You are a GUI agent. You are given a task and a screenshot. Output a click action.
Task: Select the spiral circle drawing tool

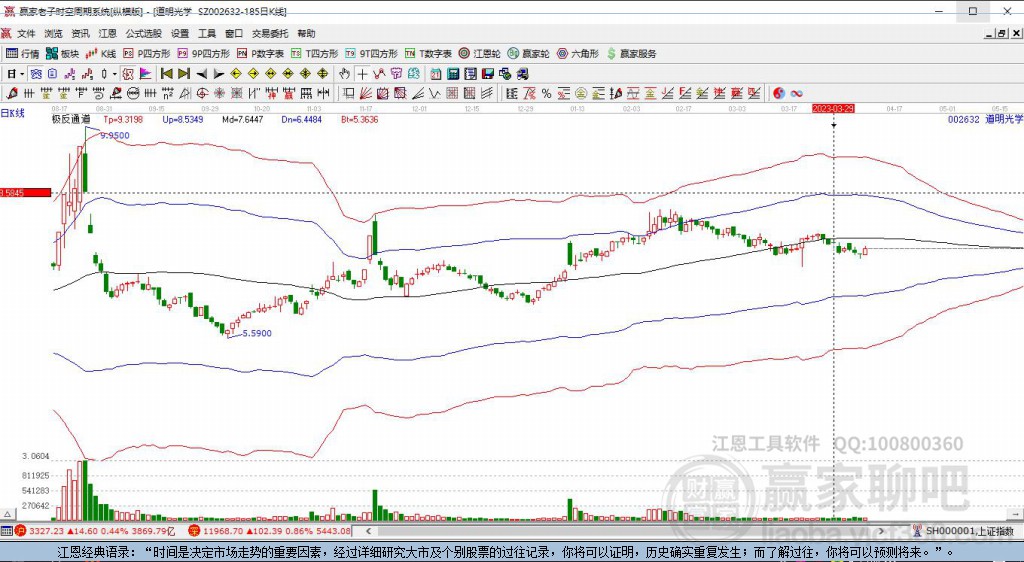(x=202, y=93)
